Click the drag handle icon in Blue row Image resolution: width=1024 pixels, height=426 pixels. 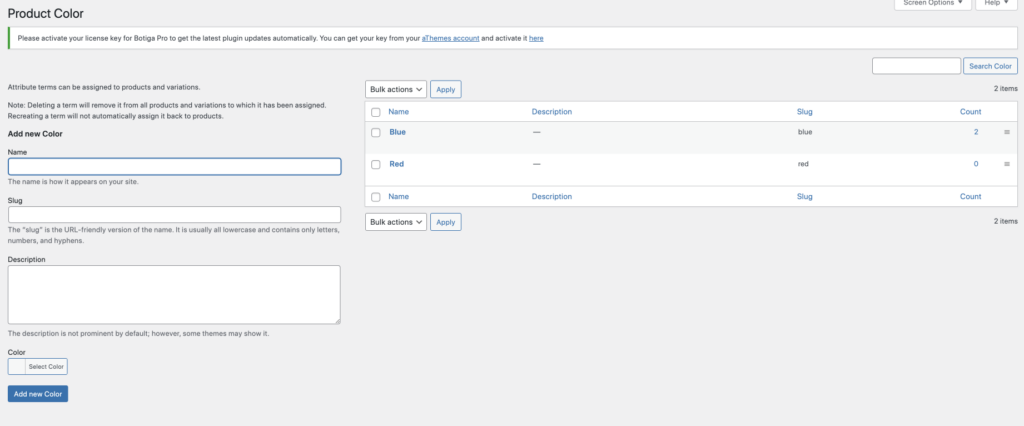coord(1006,132)
